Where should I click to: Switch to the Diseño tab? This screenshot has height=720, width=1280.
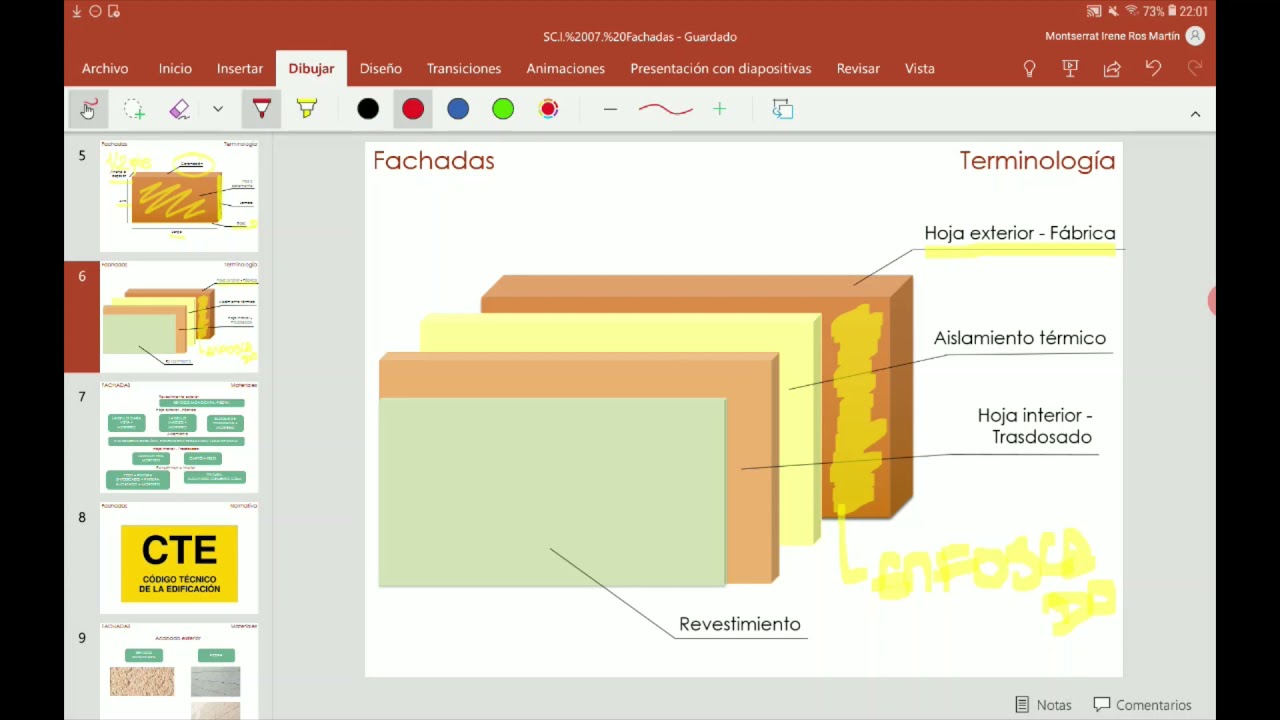tap(381, 68)
